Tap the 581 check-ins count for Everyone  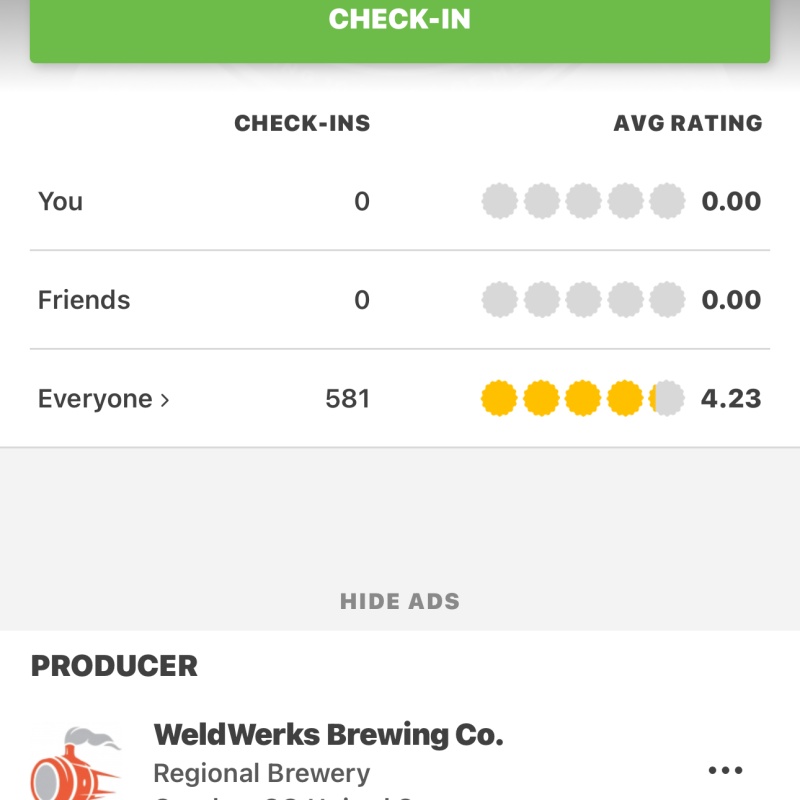[x=347, y=397]
